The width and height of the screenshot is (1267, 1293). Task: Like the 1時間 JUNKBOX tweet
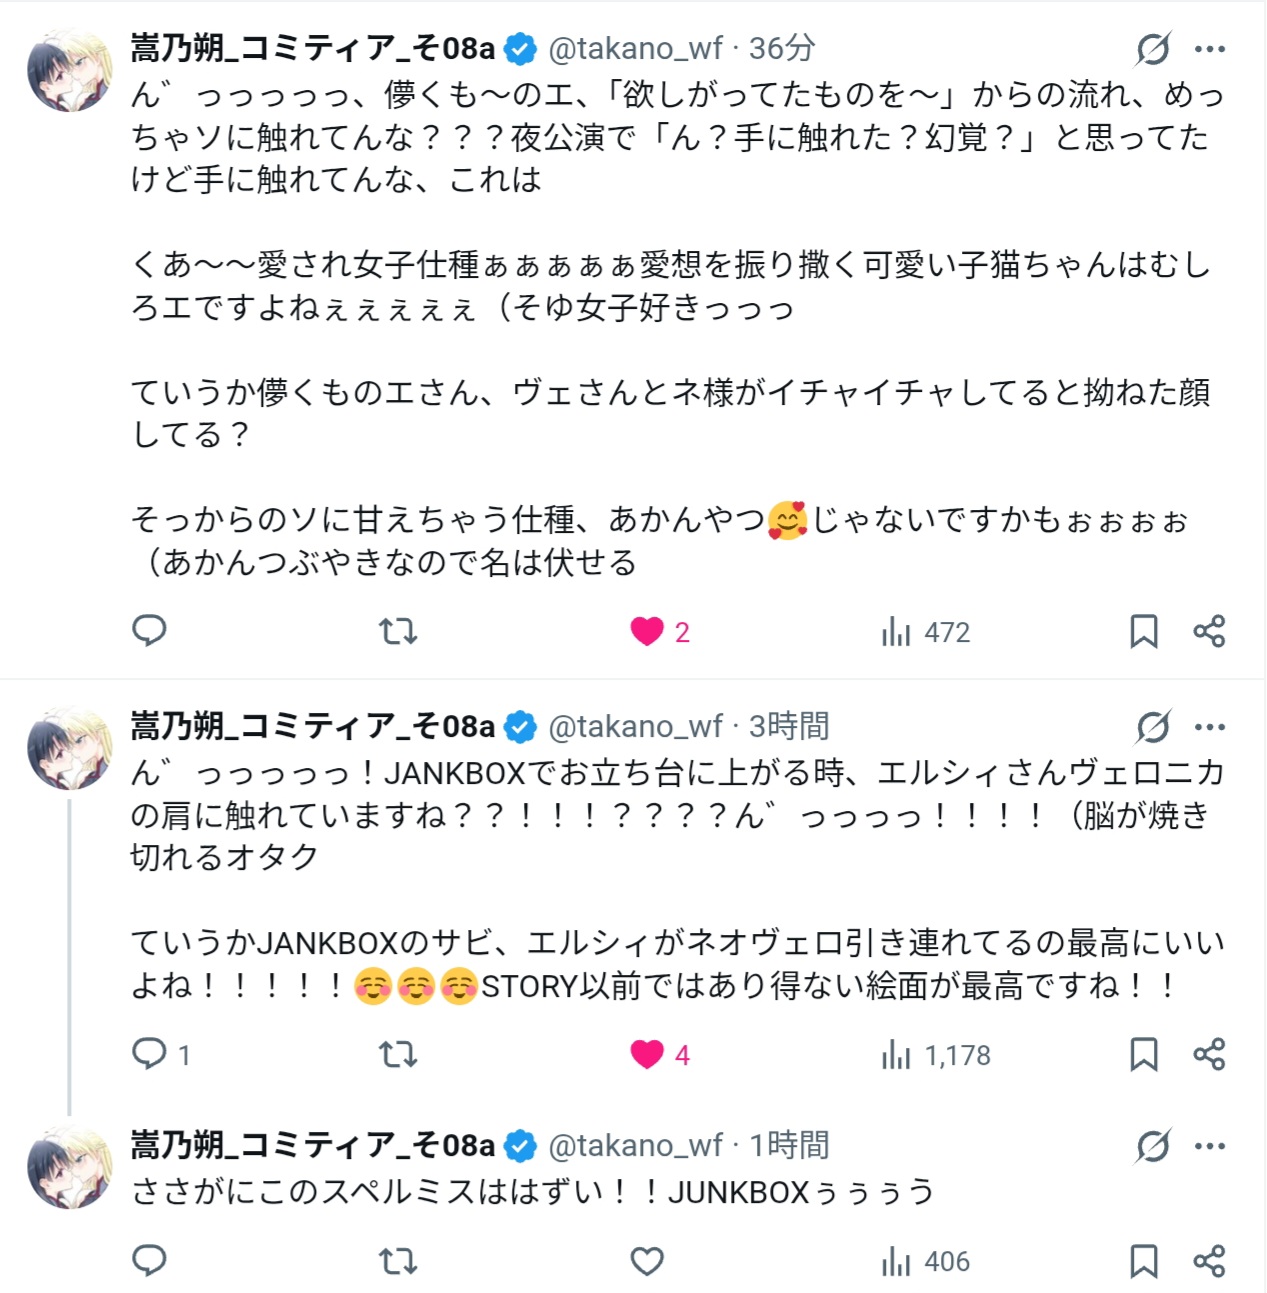tap(647, 1261)
